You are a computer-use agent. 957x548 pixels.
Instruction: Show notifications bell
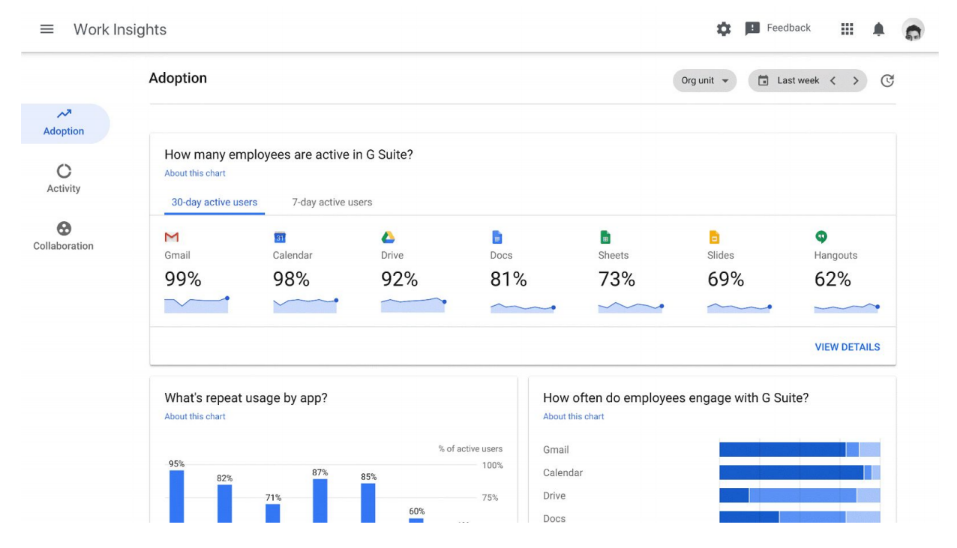[x=878, y=29]
